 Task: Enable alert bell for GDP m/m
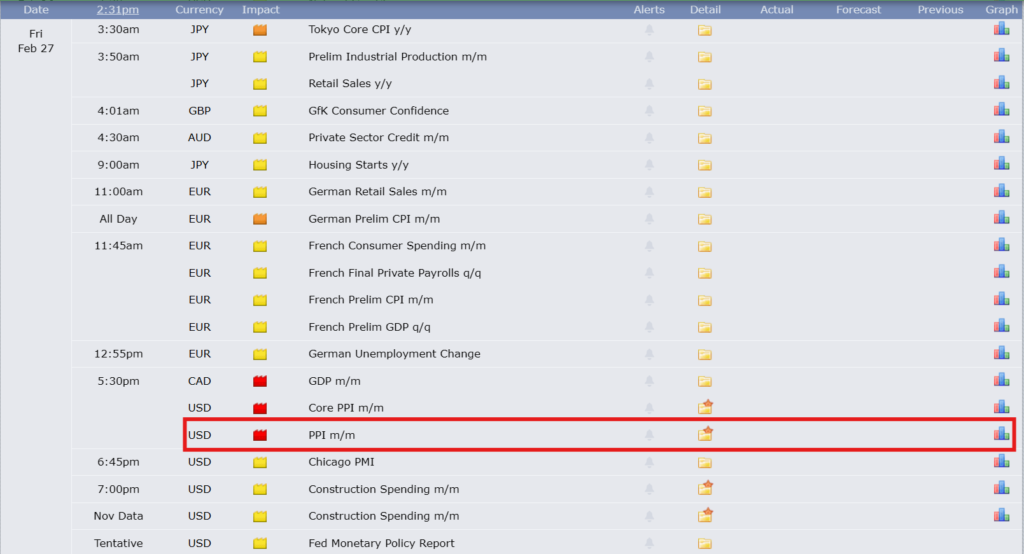tap(649, 381)
